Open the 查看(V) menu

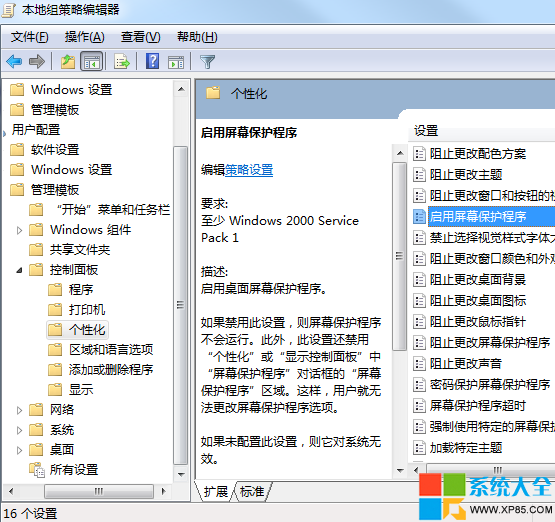pos(141,37)
